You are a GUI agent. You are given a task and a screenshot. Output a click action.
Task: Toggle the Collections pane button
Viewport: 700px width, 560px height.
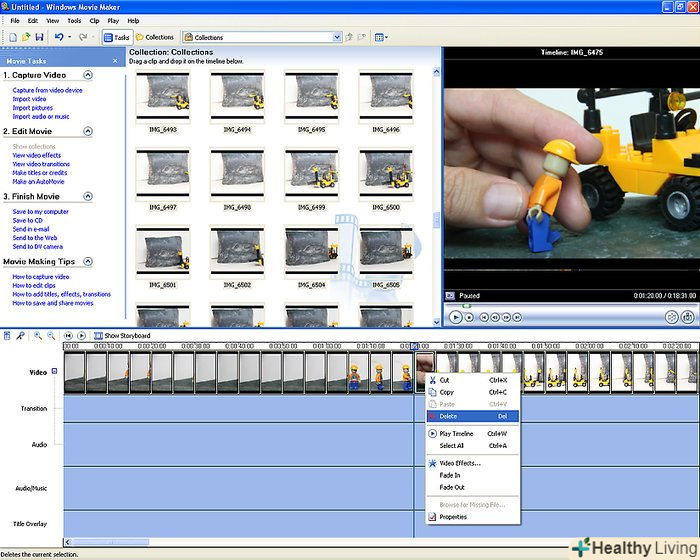pyautogui.click(x=155, y=37)
